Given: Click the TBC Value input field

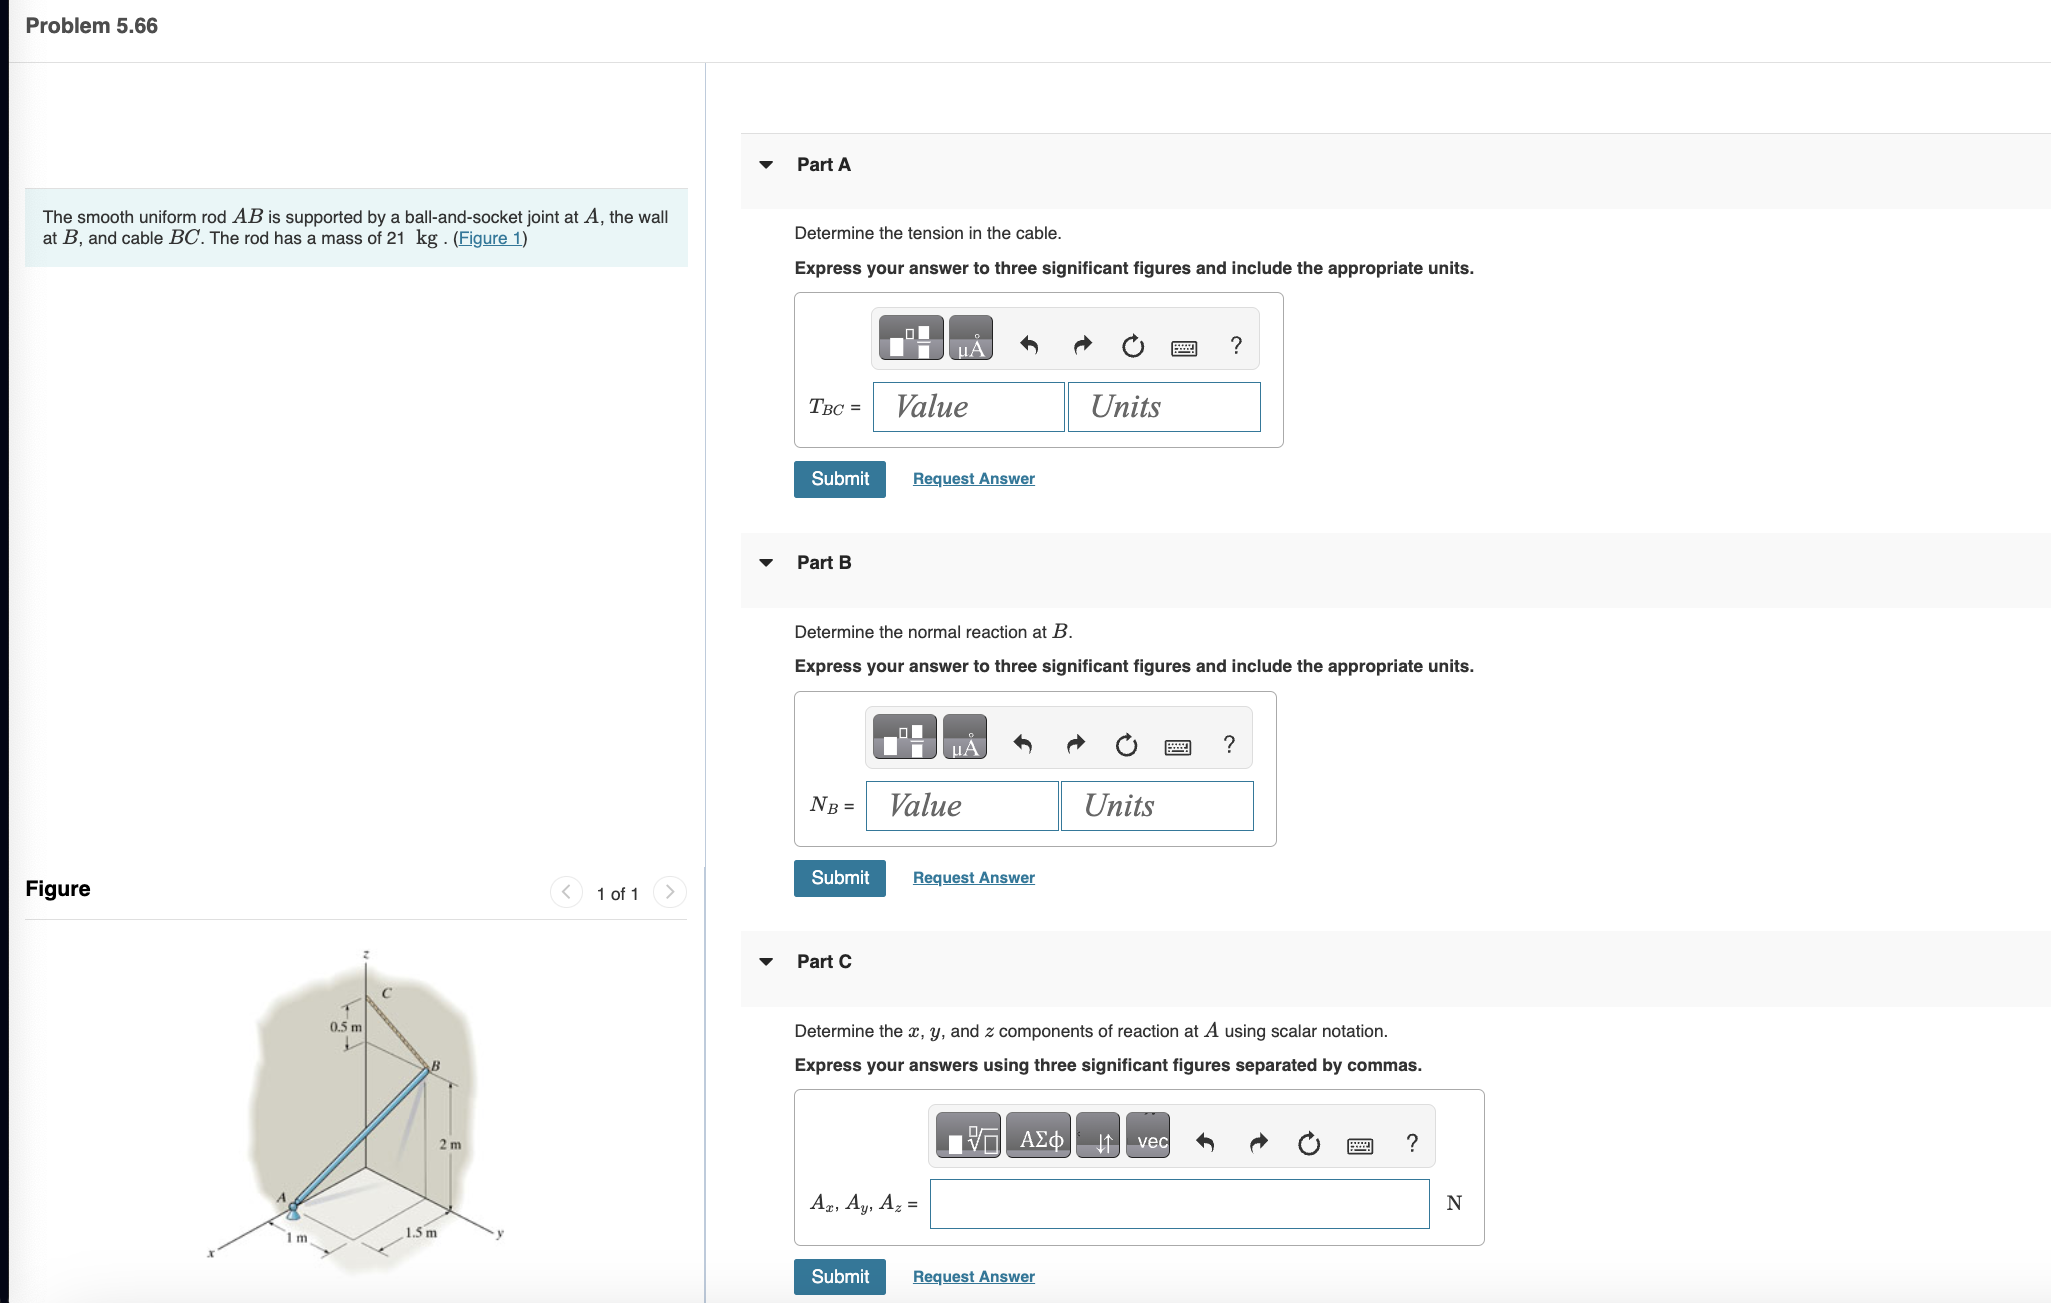Looking at the screenshot, I should click(967, 407).
